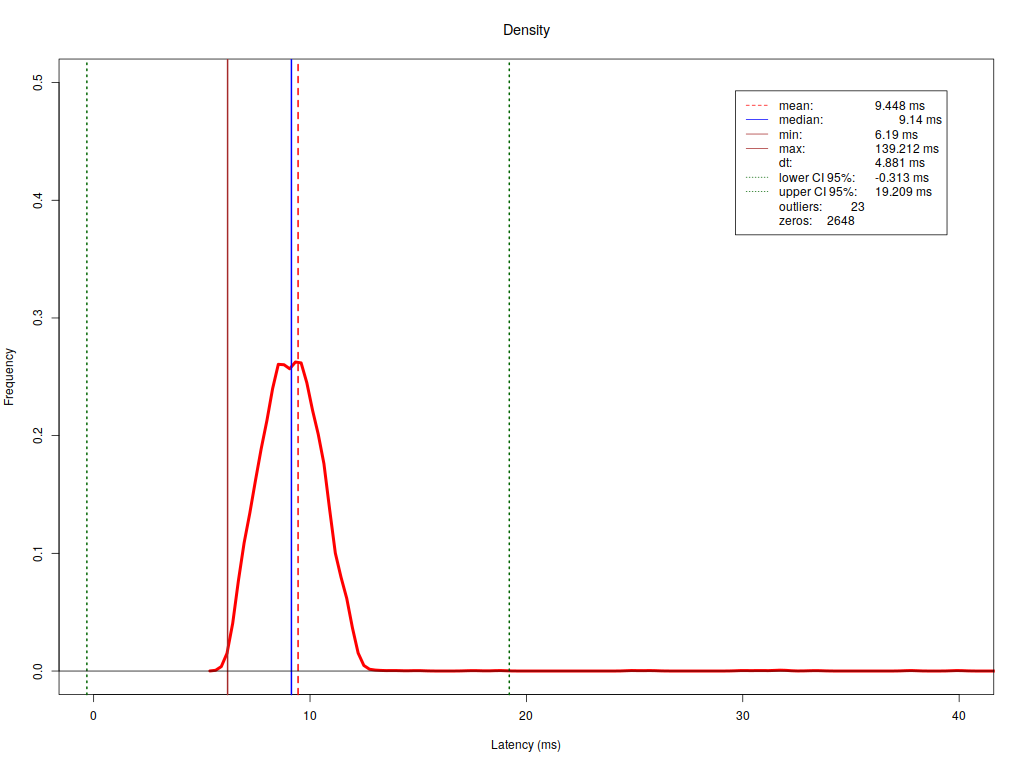The width and height of the screenshot is (1024, 768).
Task: Click the upper CI 95% legend entry
Action: point(817,192)
